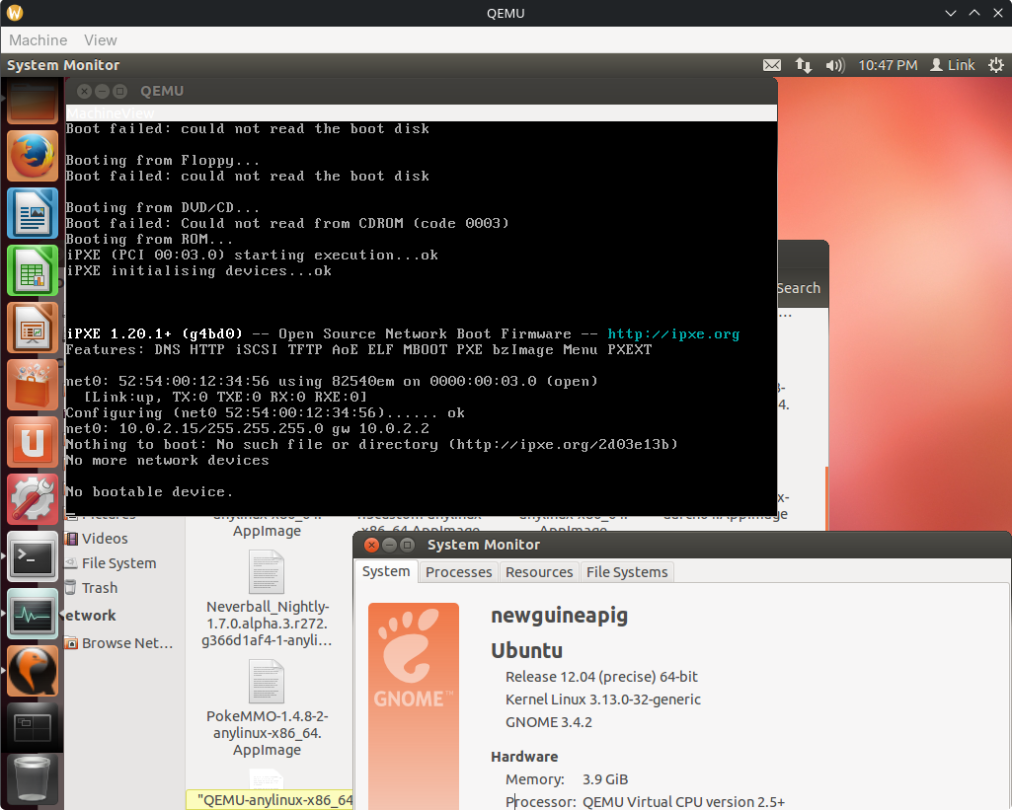Open Videos in the file manager sidebar

click(97, 538)
